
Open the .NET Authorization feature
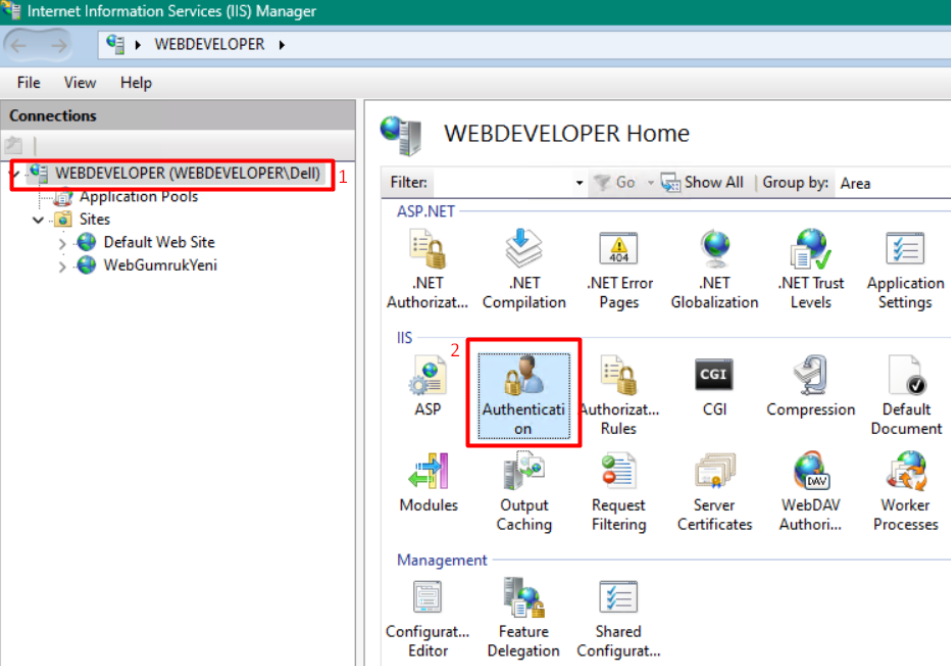pyautogui.click(x=428, y=269)
